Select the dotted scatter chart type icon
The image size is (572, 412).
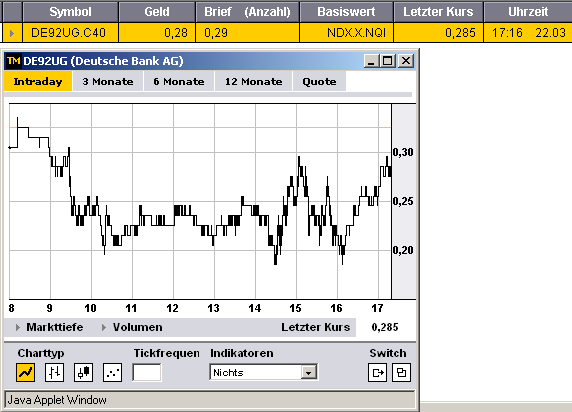112,373
